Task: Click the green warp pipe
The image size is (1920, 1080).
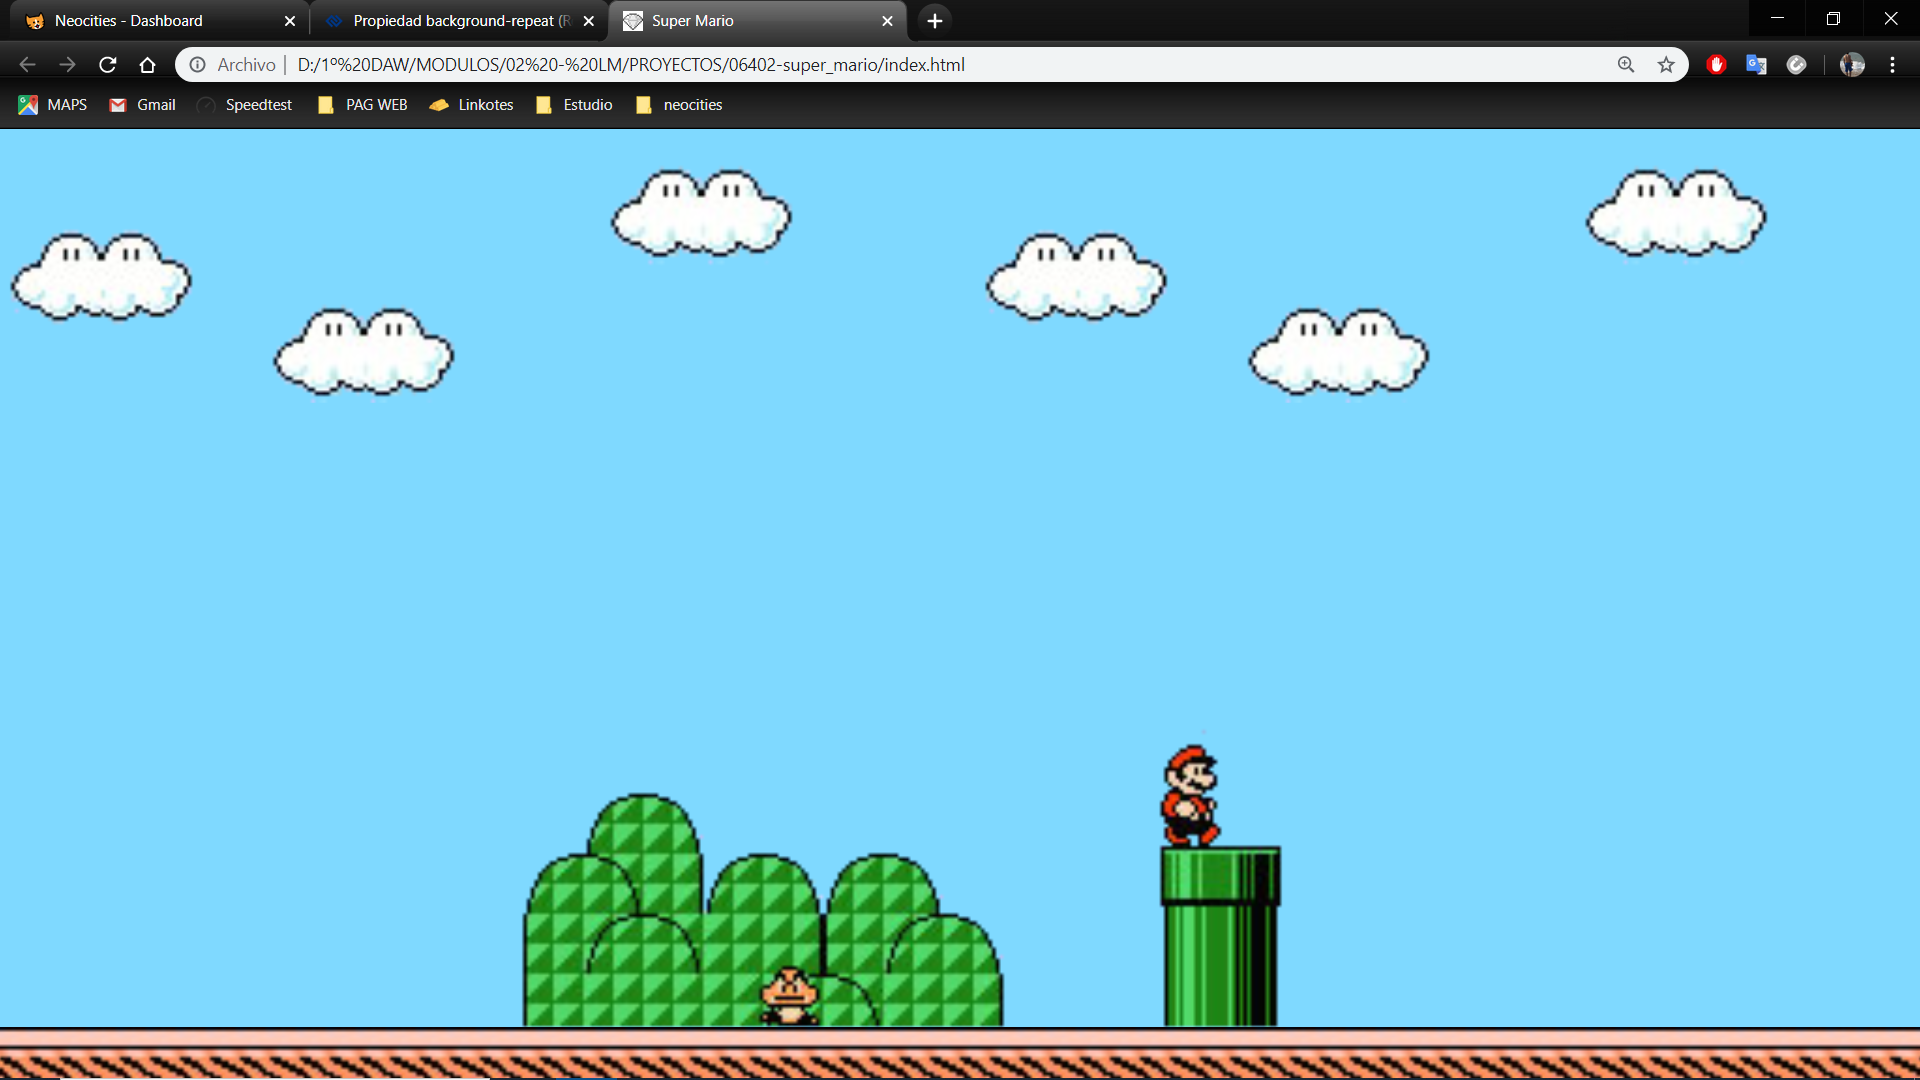Action: (x=1220, y=936)
